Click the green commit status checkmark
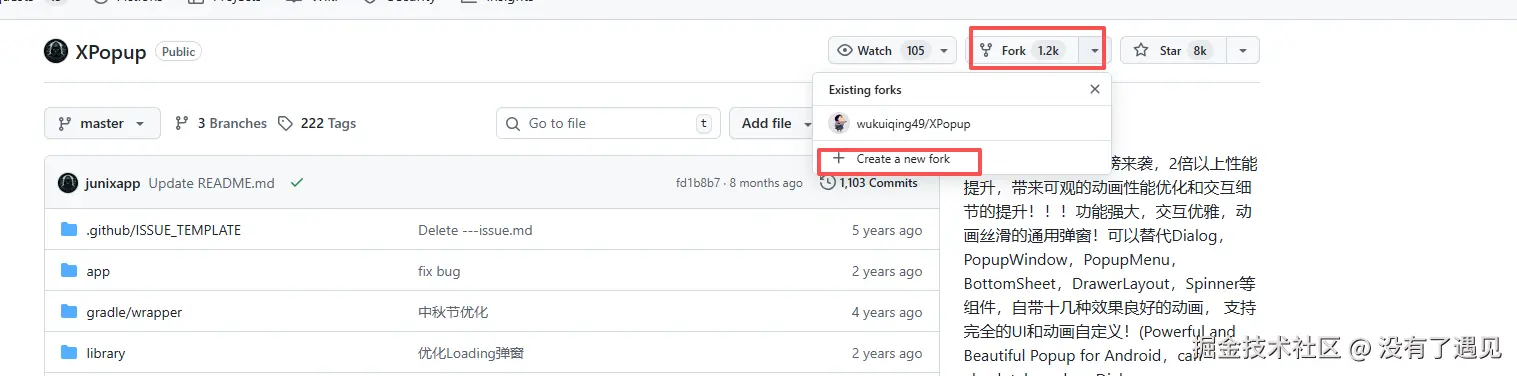The width and height of the screenshot is (1517, 376). 296,183
